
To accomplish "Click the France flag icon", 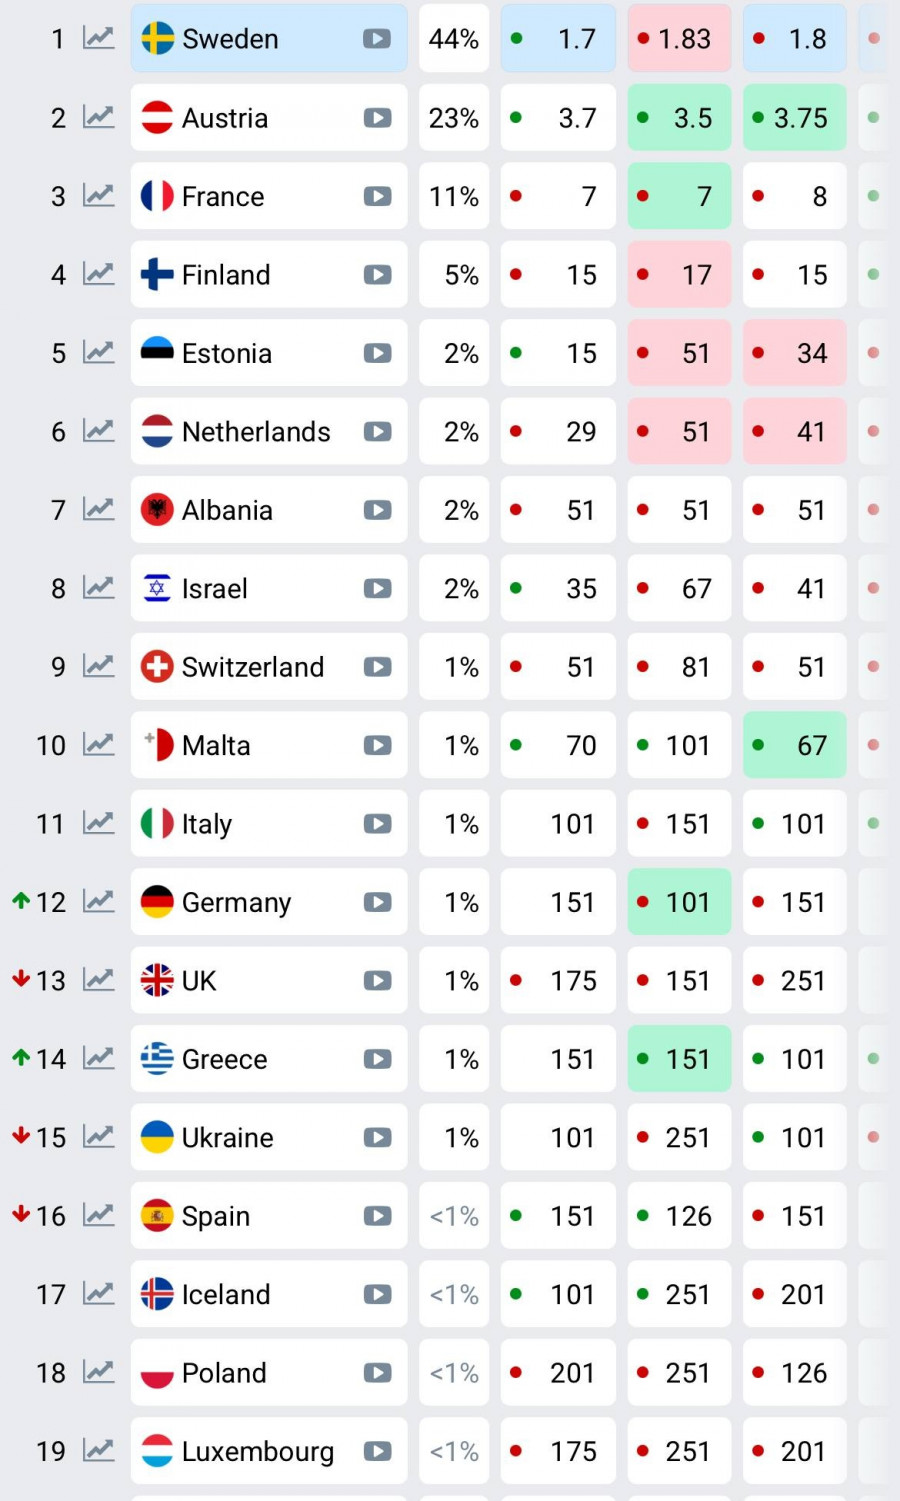I will 157,196.
